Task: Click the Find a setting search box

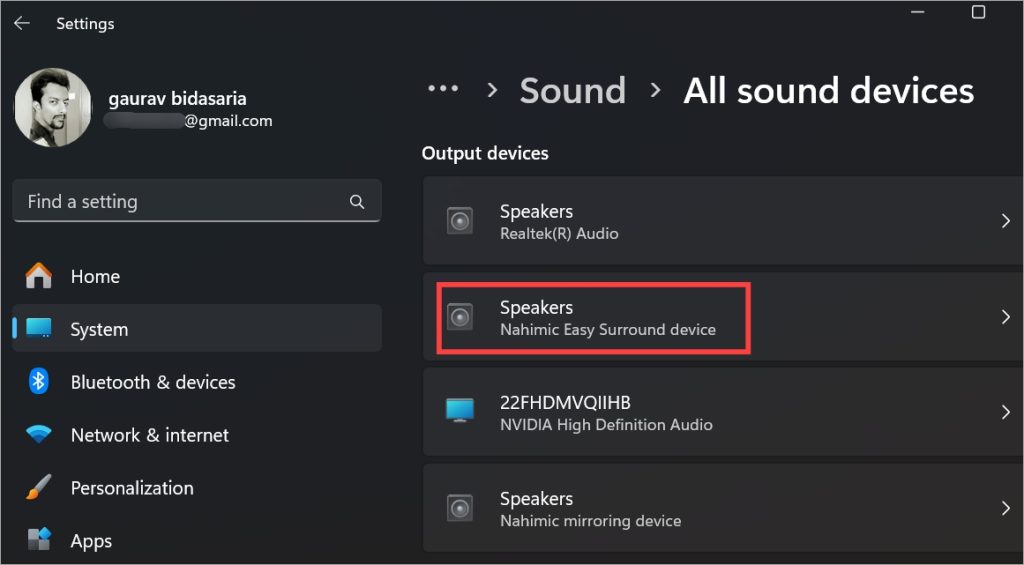Action: coord(180,202)
